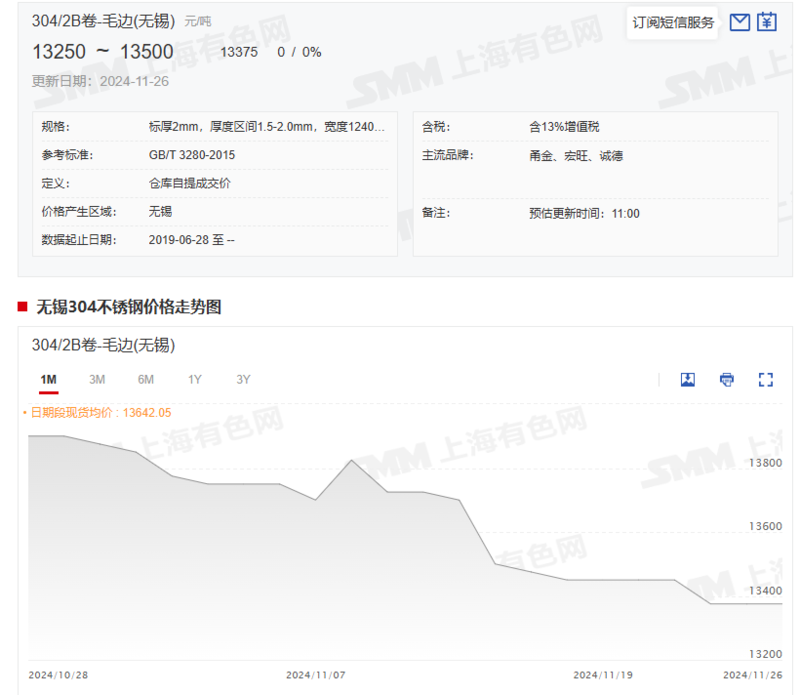Show the 1Y price trend
The height and width of the screenshot is (695, 800).
click(194, 380)
